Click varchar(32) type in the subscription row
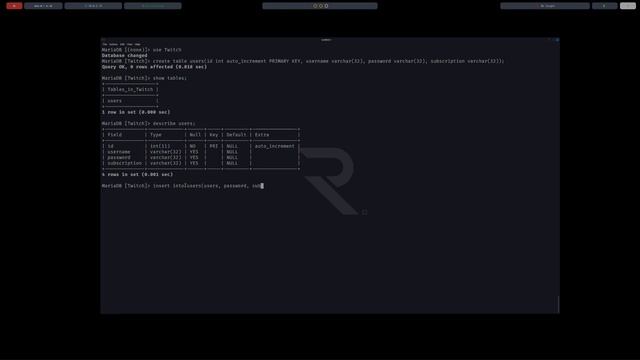640x360 pixels. (x=166, y=163)
